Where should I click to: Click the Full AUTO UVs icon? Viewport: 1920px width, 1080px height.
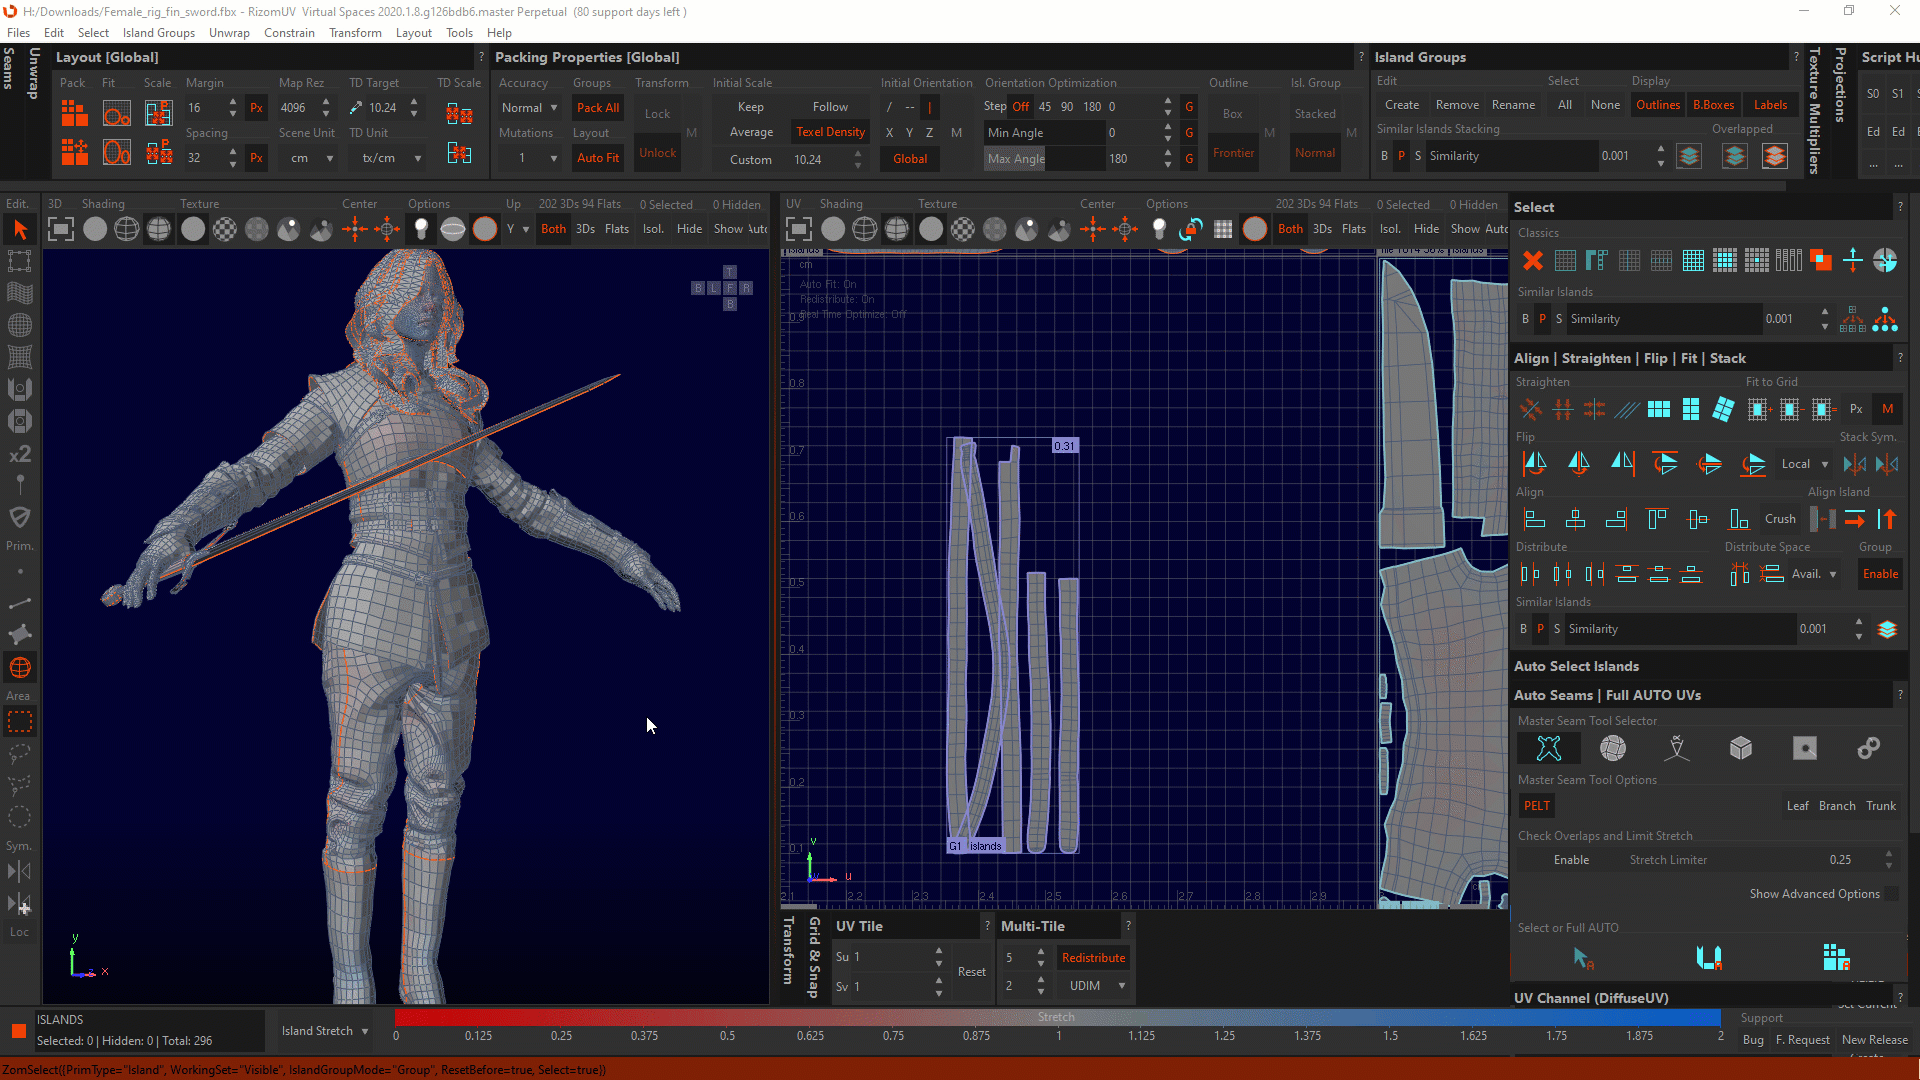(1836, 957)
